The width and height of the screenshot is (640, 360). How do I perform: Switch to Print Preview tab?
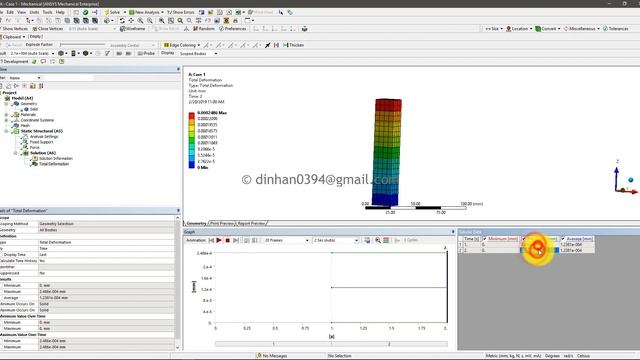[222, 223]
